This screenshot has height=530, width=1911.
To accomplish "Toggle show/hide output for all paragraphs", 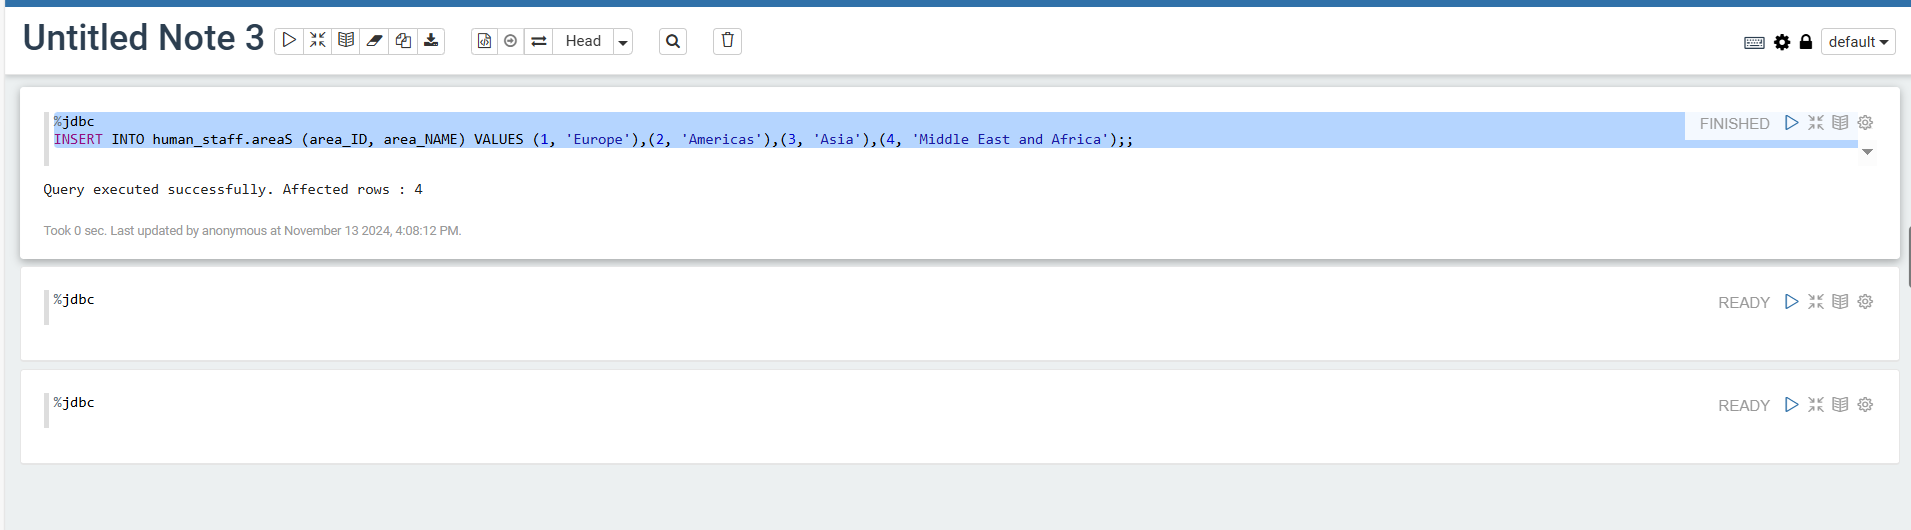I will [x=346, y=41].
